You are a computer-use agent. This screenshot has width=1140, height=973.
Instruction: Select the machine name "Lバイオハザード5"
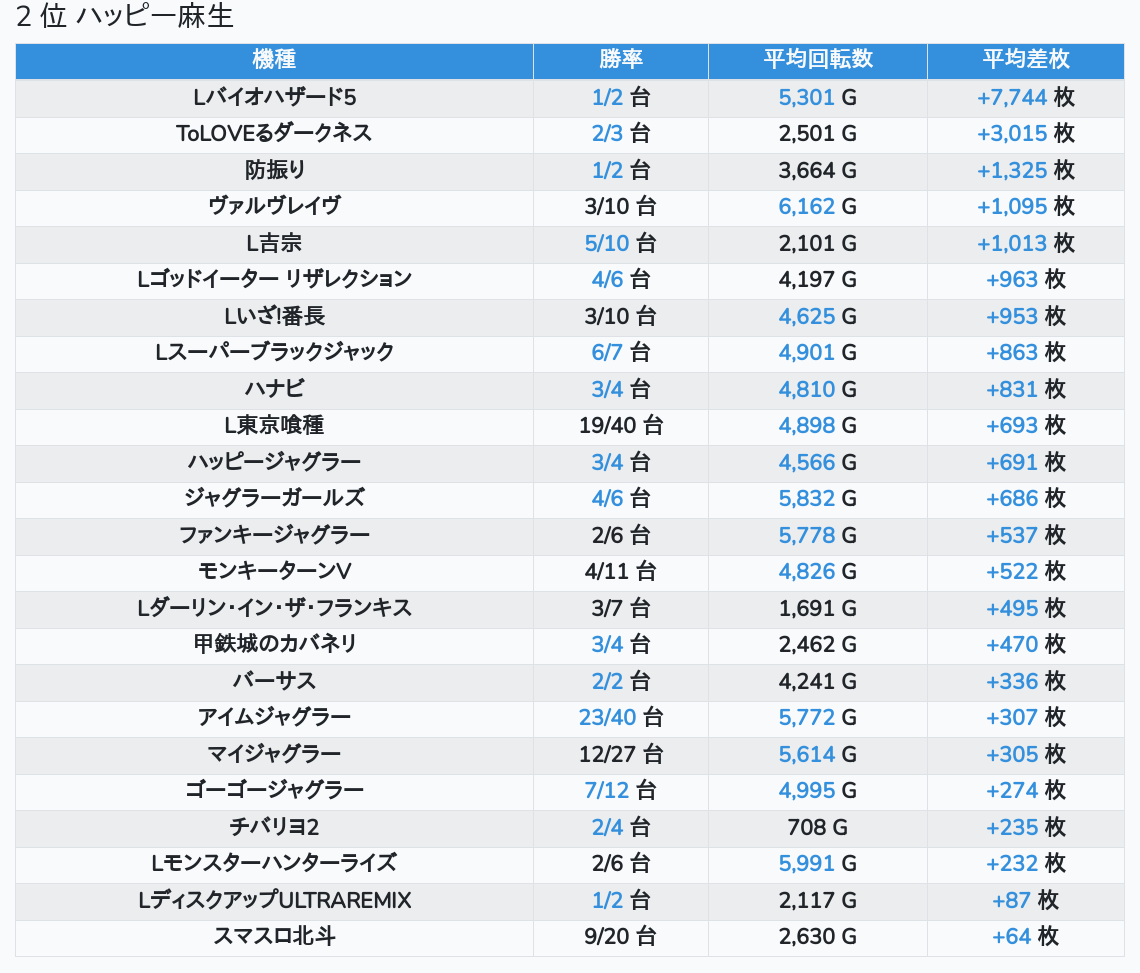[x=274, y=97]
